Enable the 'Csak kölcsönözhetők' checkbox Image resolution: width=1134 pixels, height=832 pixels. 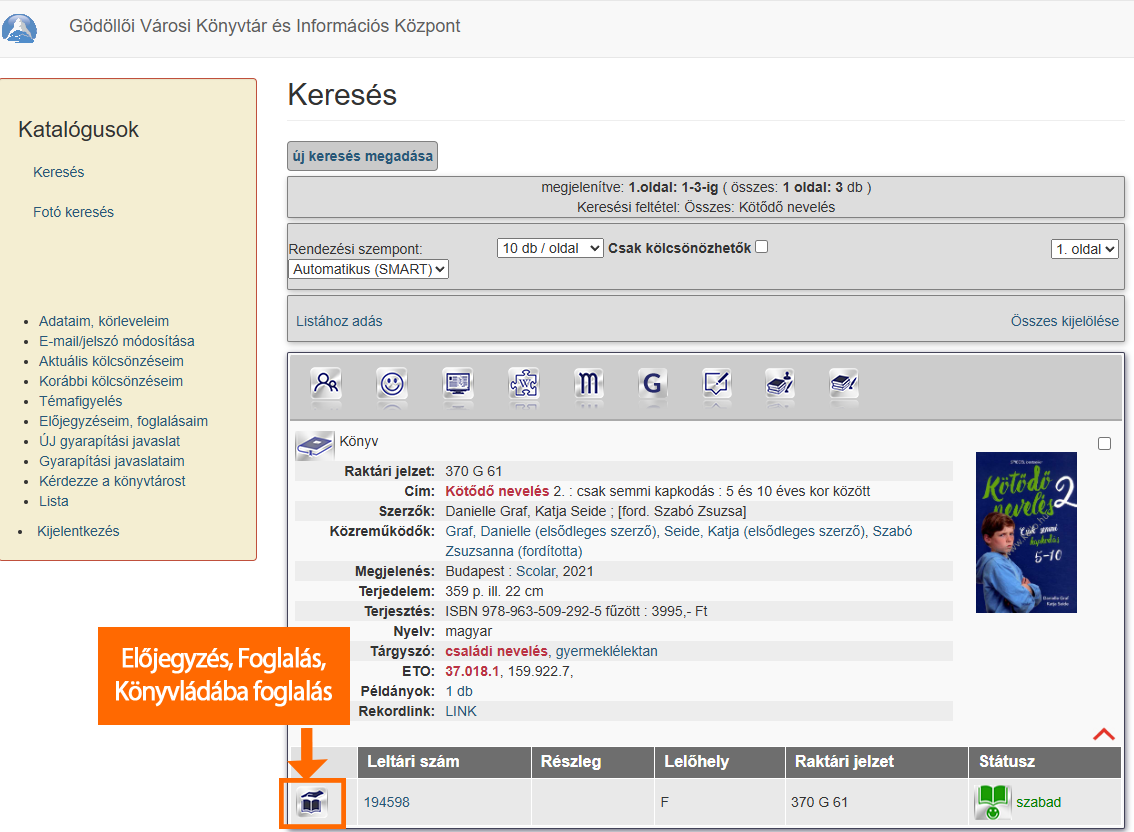[762, 247]
